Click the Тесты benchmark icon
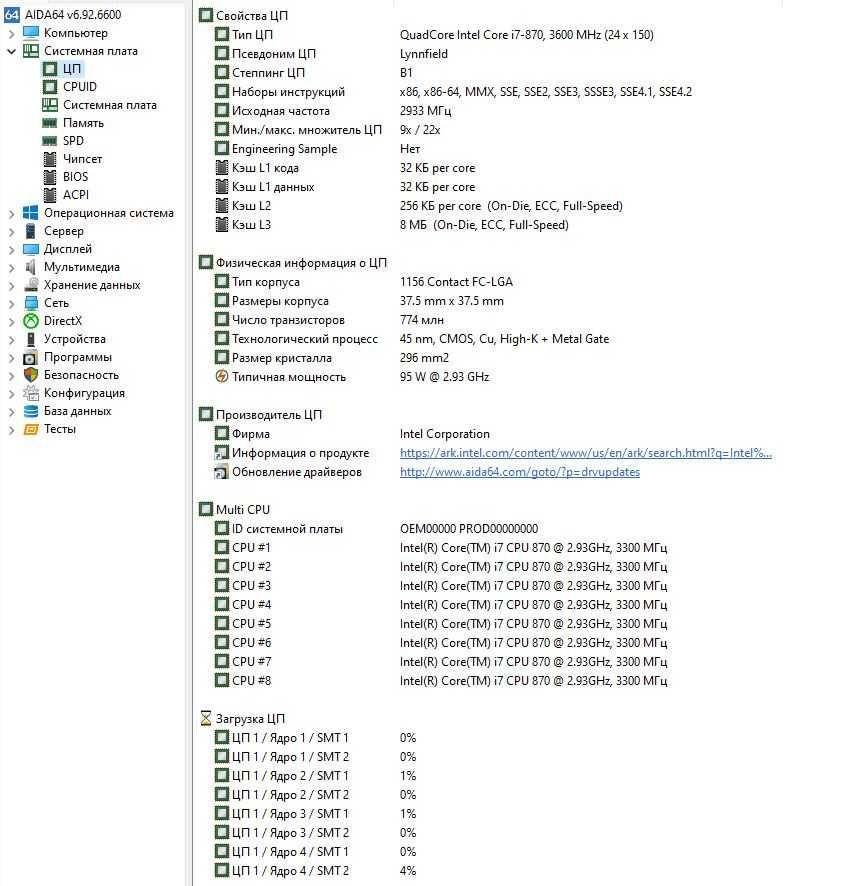This screenshot has width=841, height=886. tap(31, 429)
